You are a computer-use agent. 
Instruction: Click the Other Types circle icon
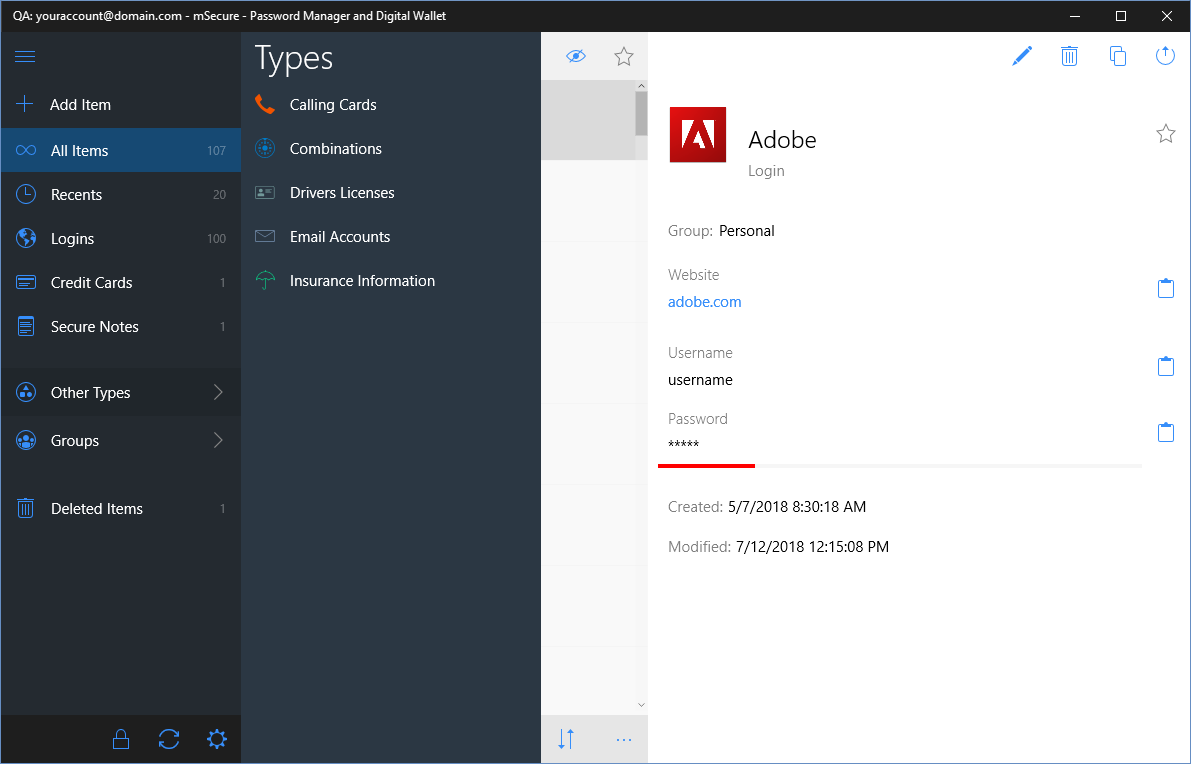click(26, 393)
